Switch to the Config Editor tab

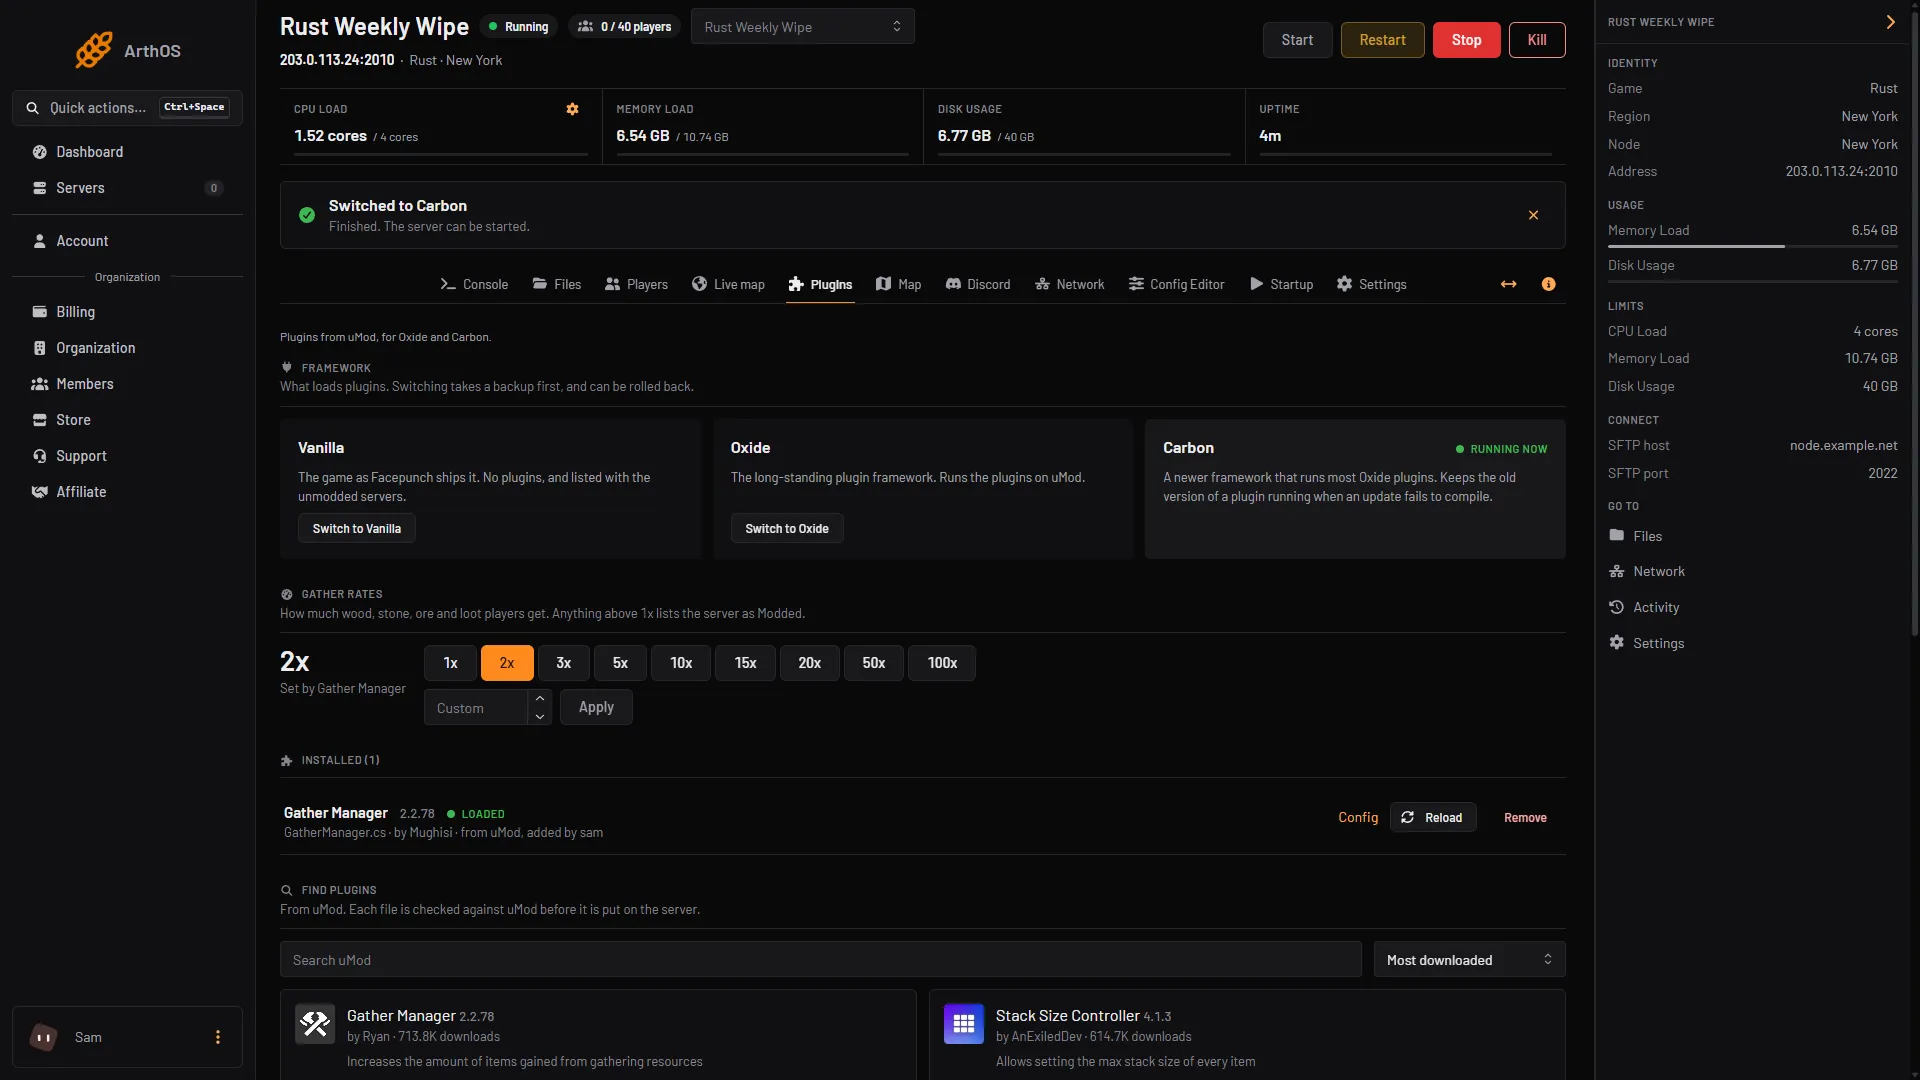(1176, 284)
